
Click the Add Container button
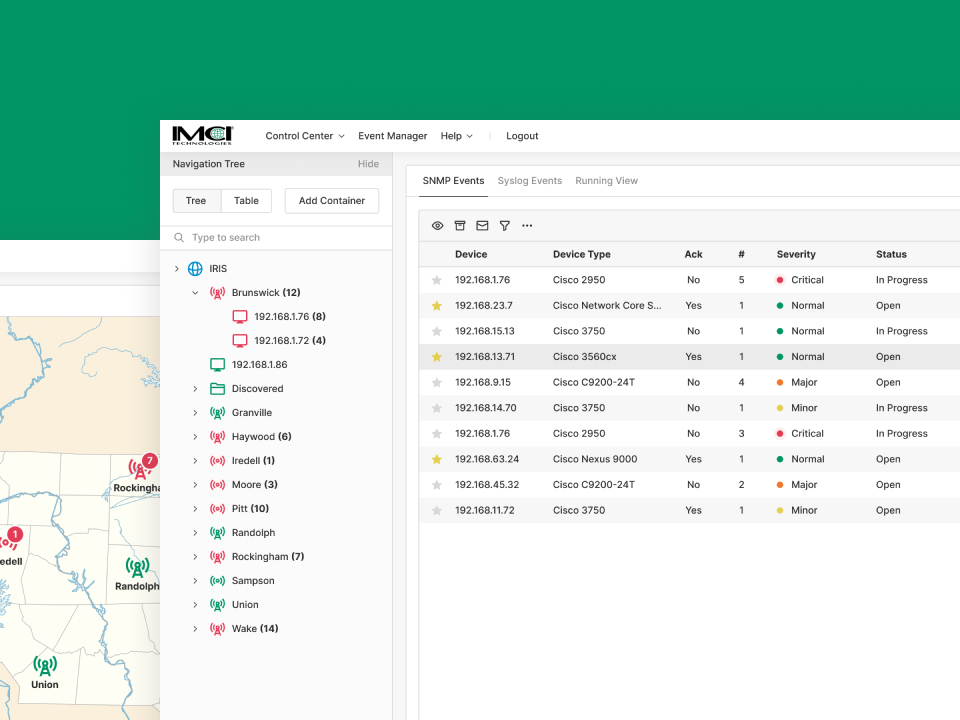332,201
